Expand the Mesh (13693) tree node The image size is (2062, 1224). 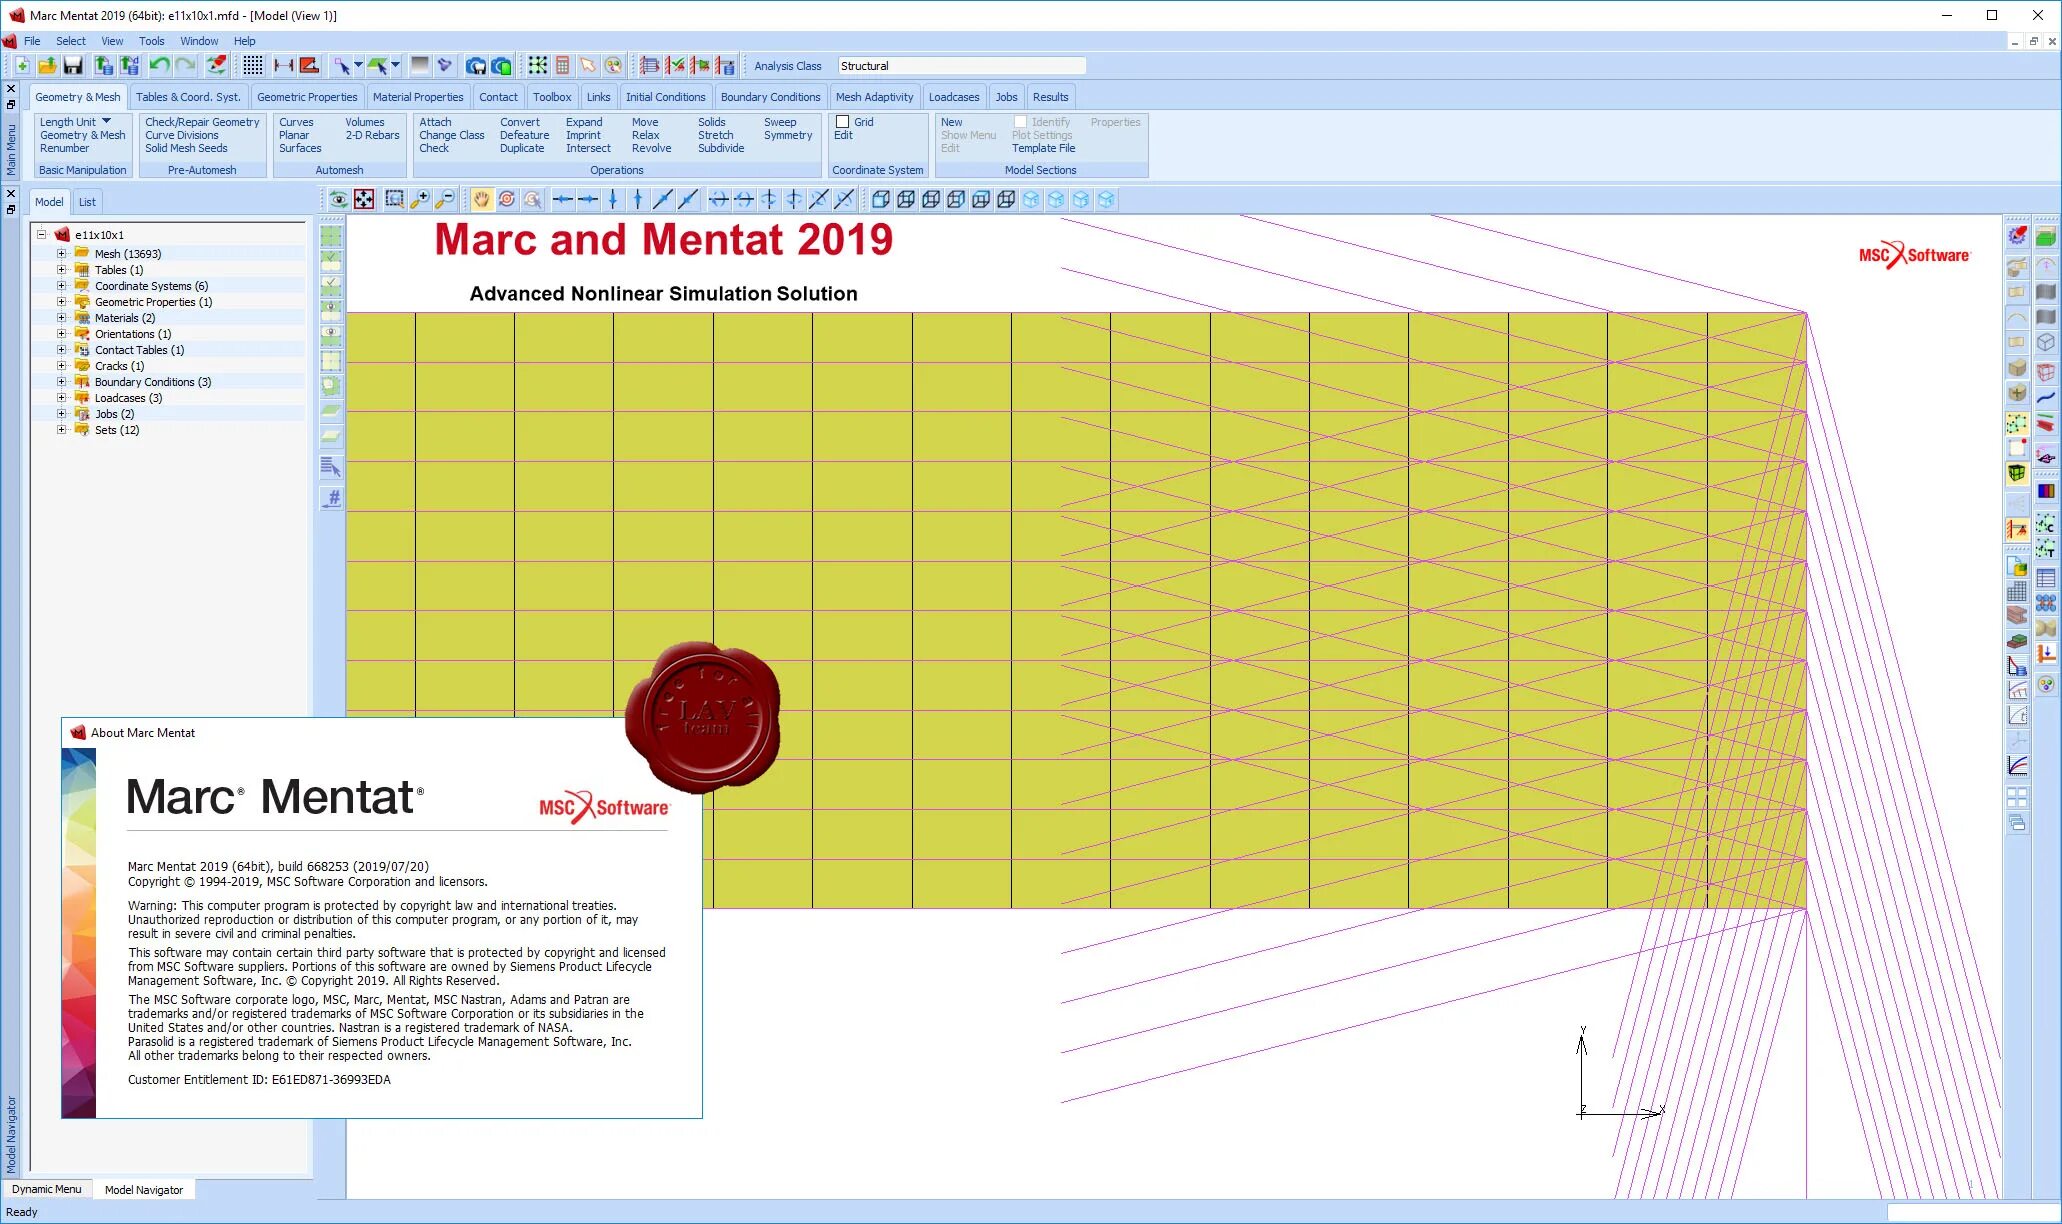click(61, 254)
